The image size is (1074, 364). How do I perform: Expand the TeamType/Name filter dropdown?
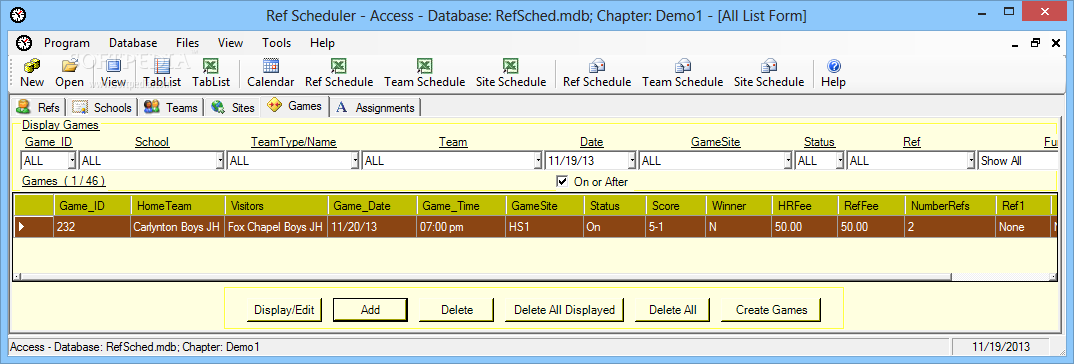(355, 161)
